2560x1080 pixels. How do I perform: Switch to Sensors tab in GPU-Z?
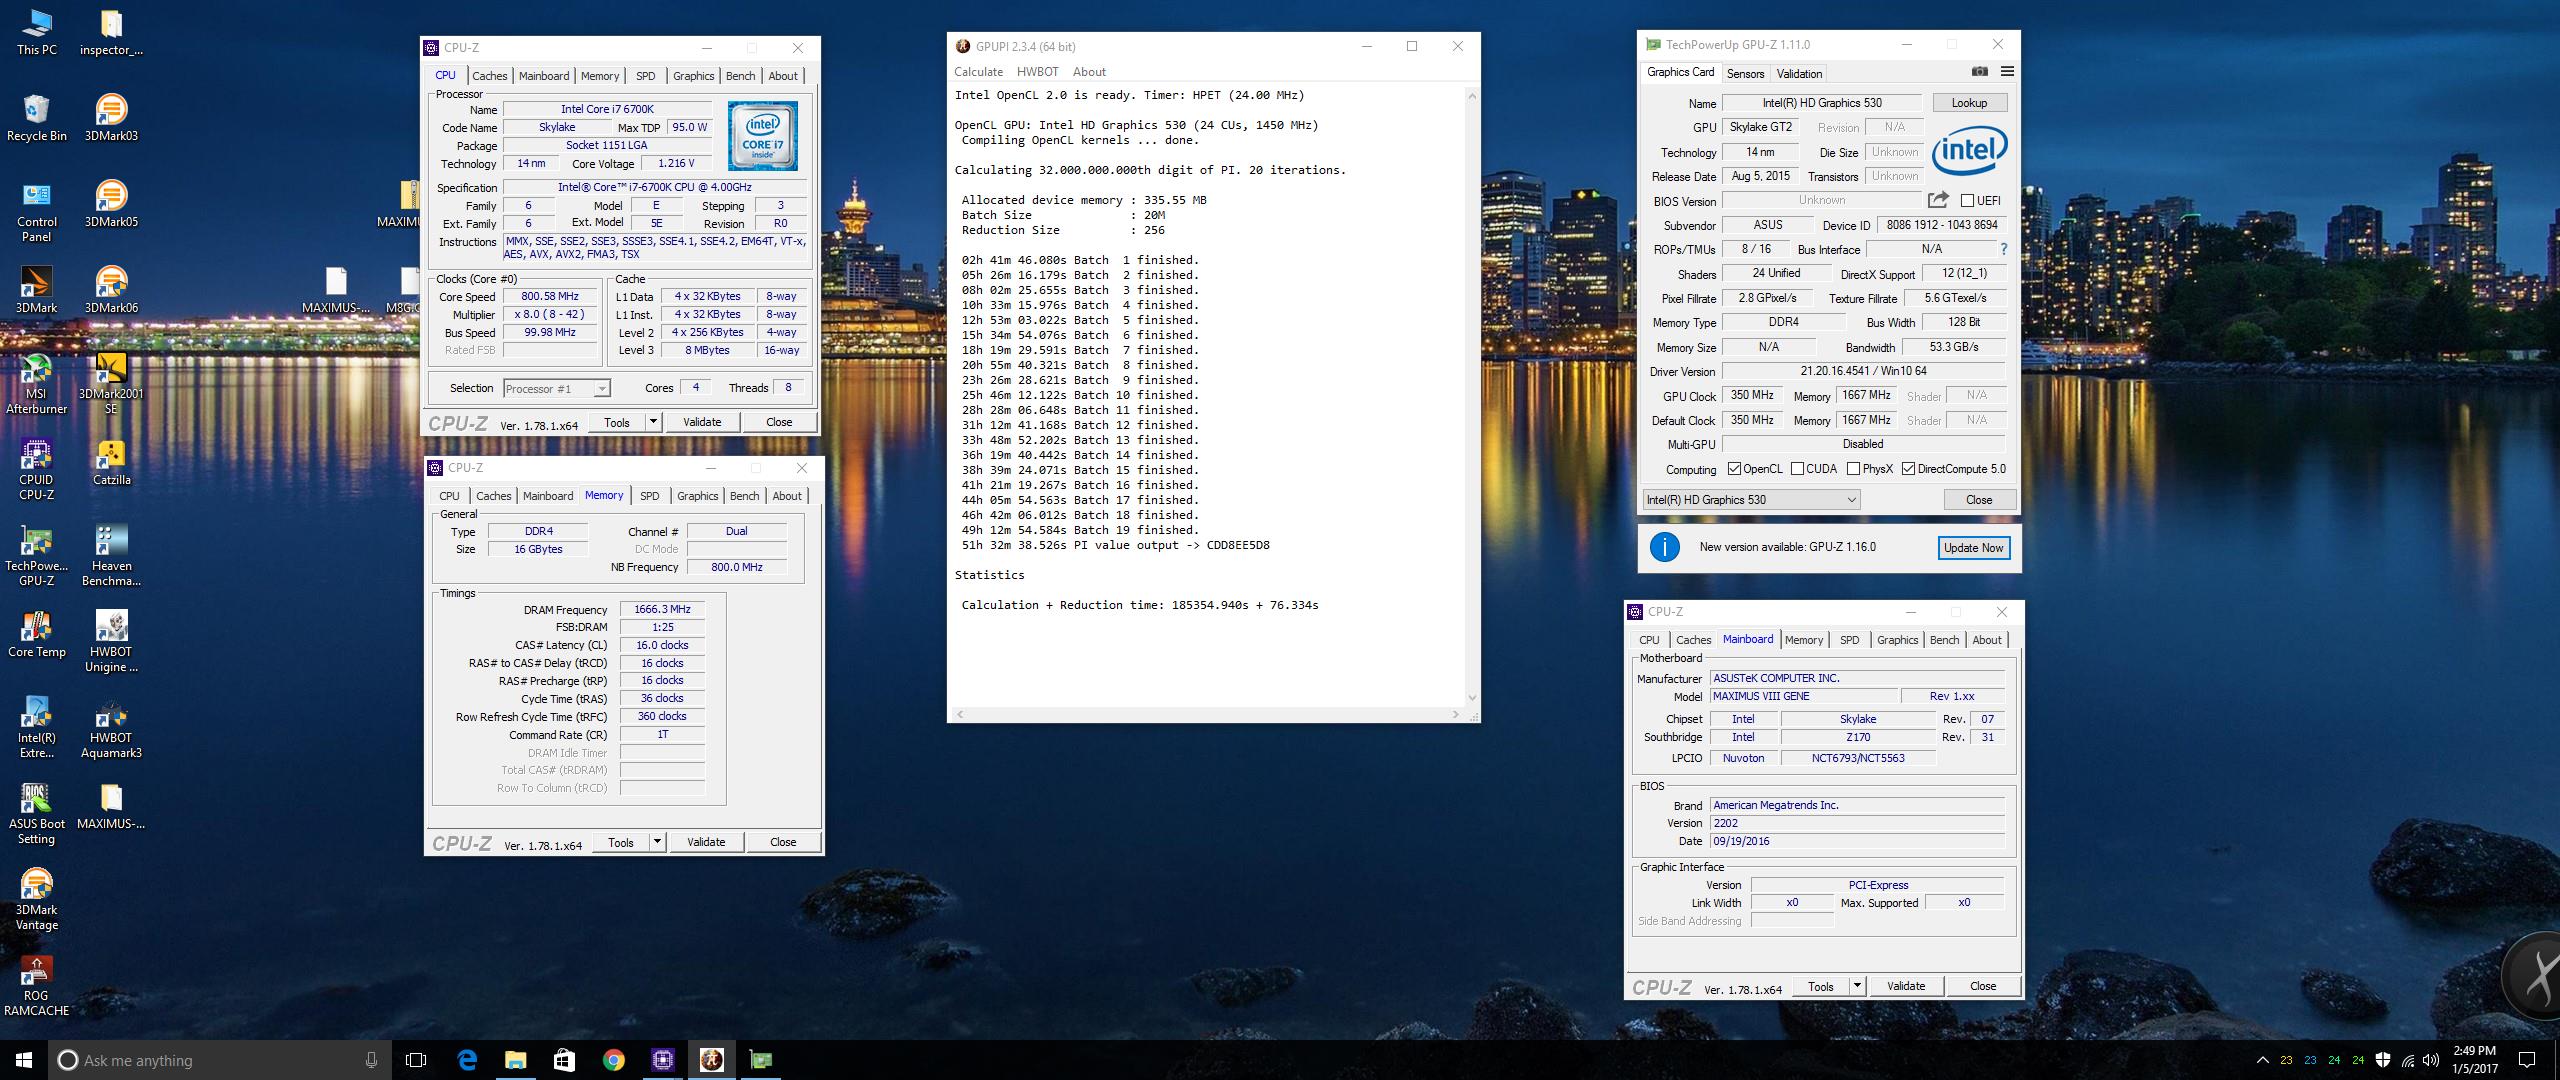pos(1745,74)
